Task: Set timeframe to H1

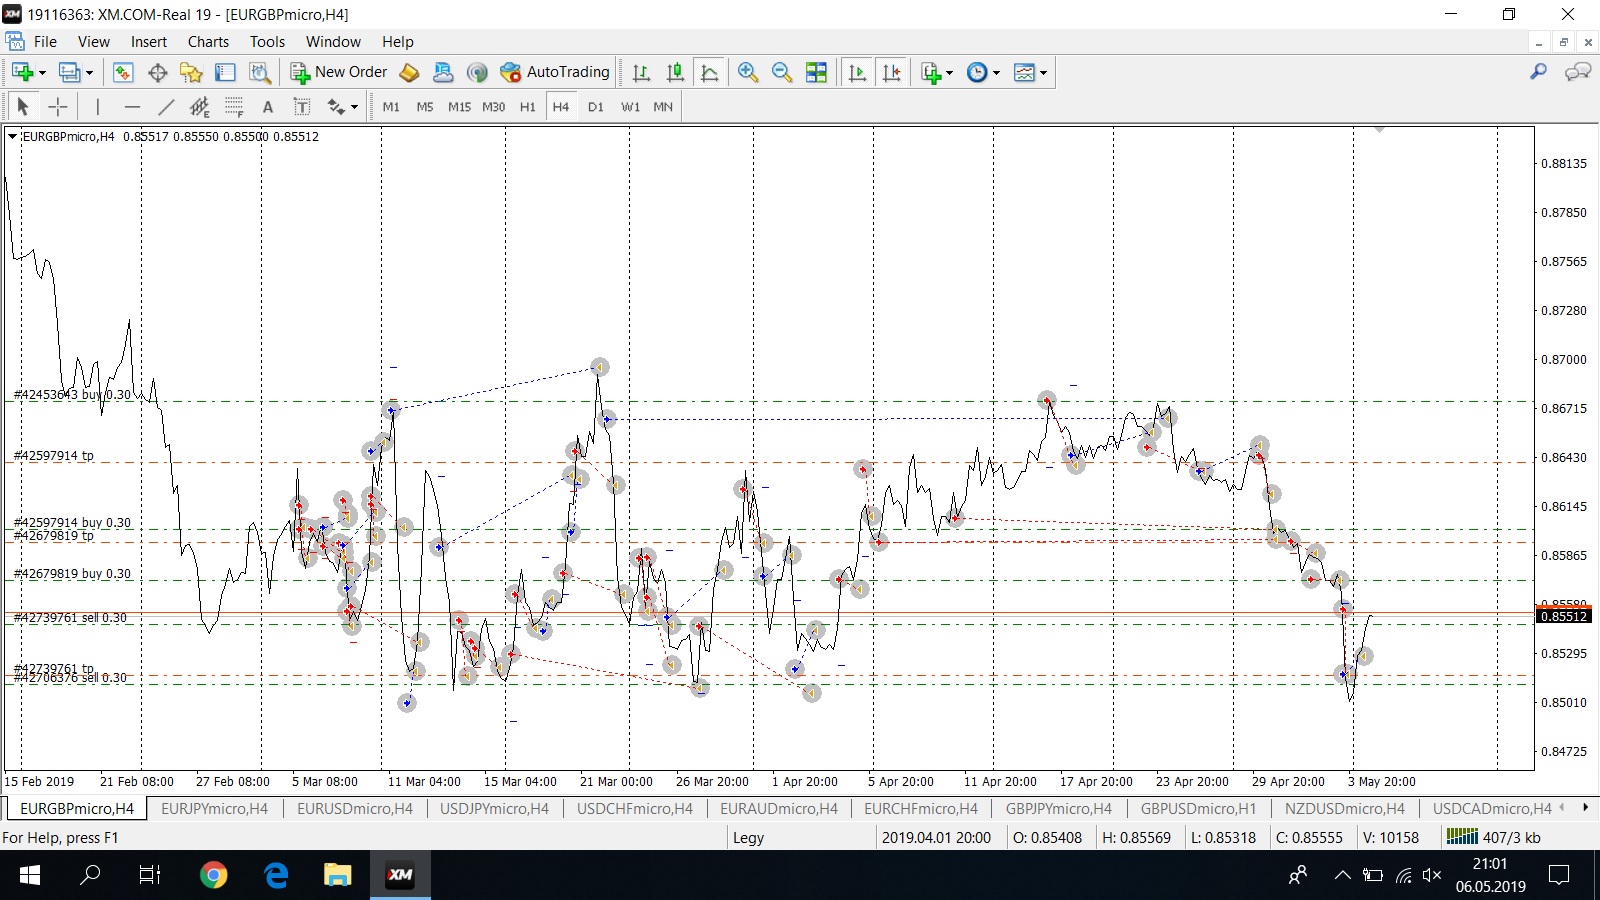Action: click(x=527, y=106)
